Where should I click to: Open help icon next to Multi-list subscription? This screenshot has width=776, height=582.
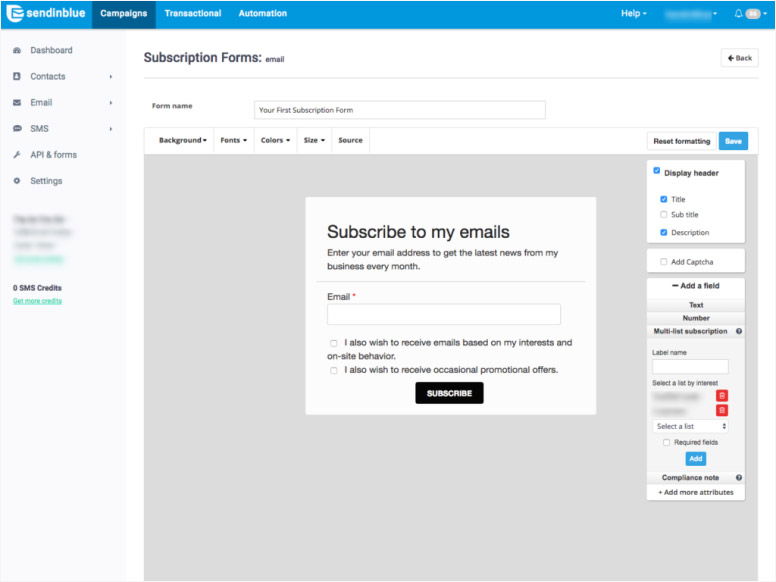[x=739, y=331]
